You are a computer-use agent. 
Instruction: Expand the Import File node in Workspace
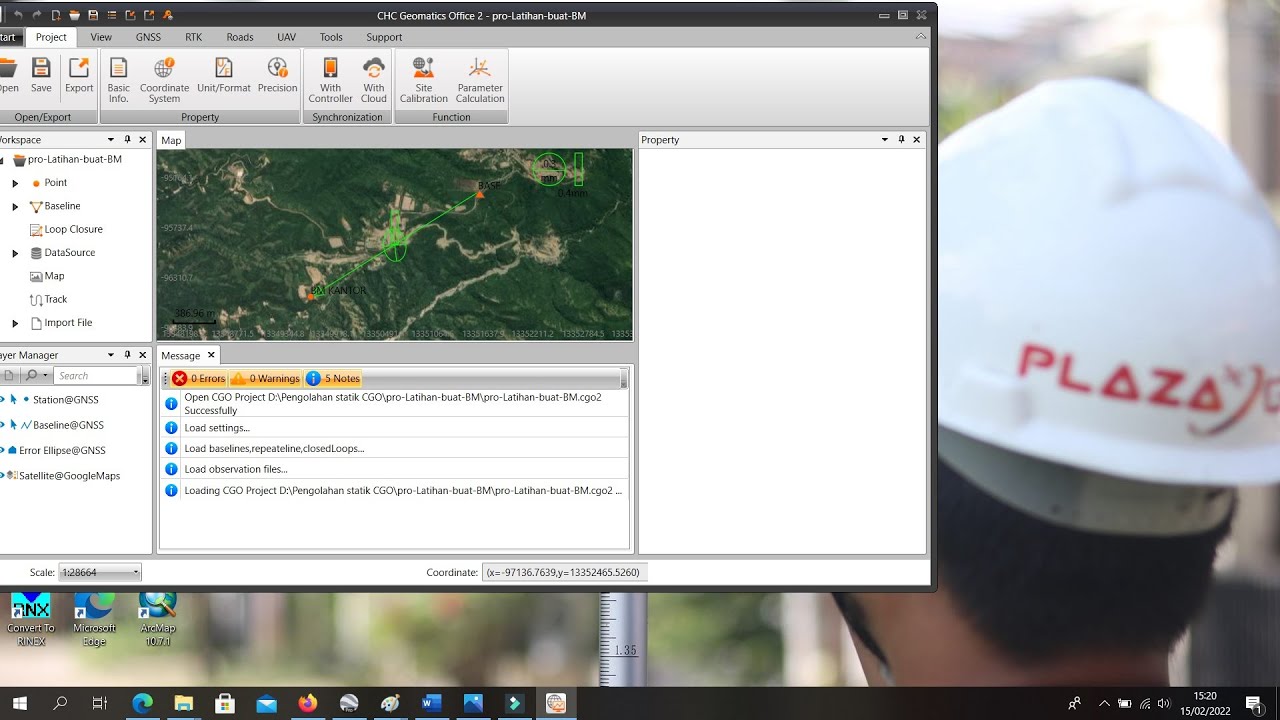pos(15,323)
